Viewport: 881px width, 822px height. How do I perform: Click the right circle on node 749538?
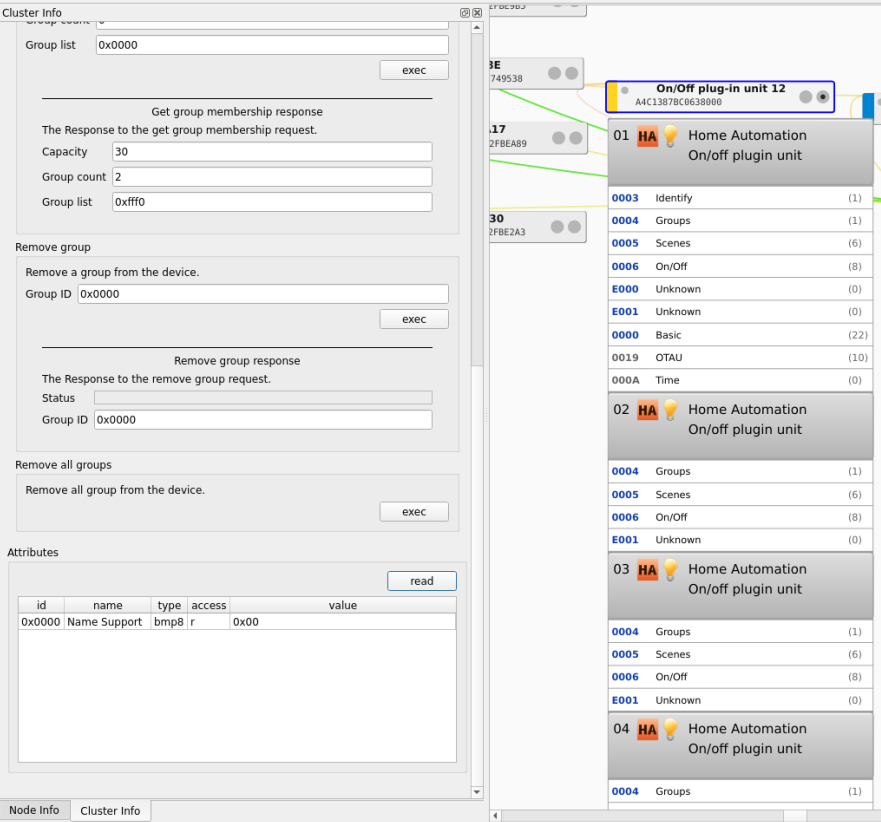571,73
